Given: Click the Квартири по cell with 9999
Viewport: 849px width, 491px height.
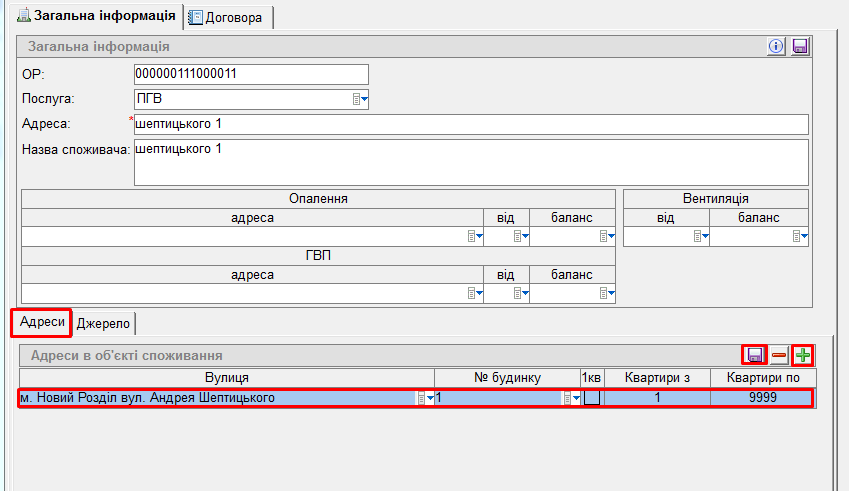Looking at the screenshot, I should click(762, 398).
